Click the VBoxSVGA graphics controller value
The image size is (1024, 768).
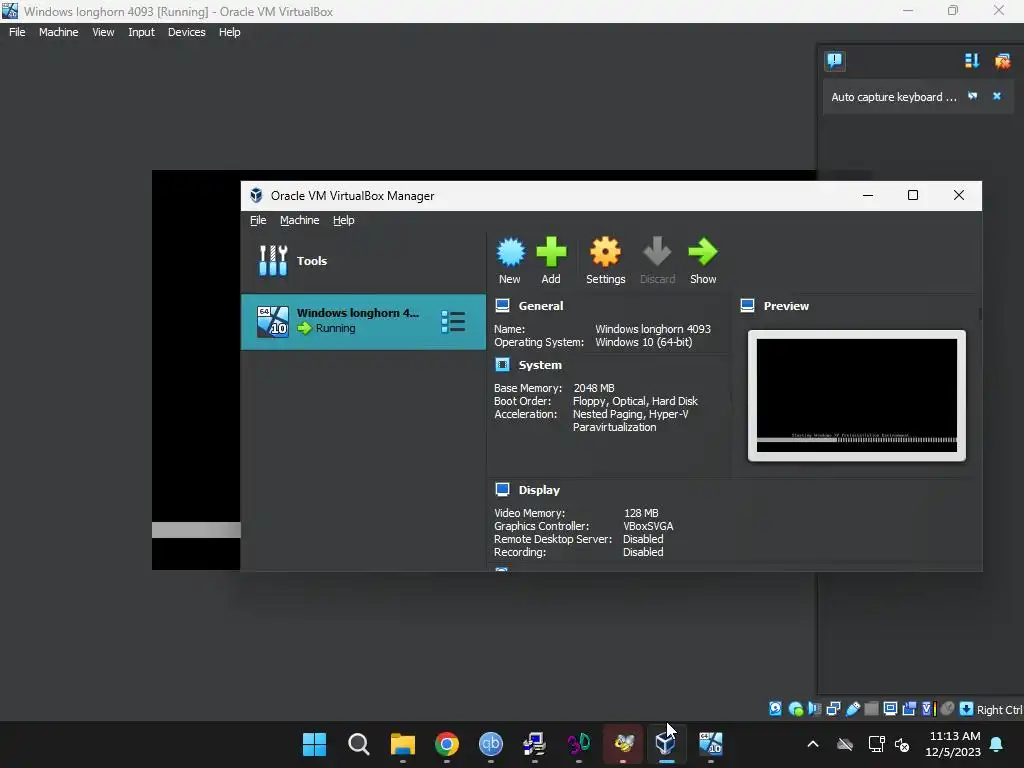point(648,526)
